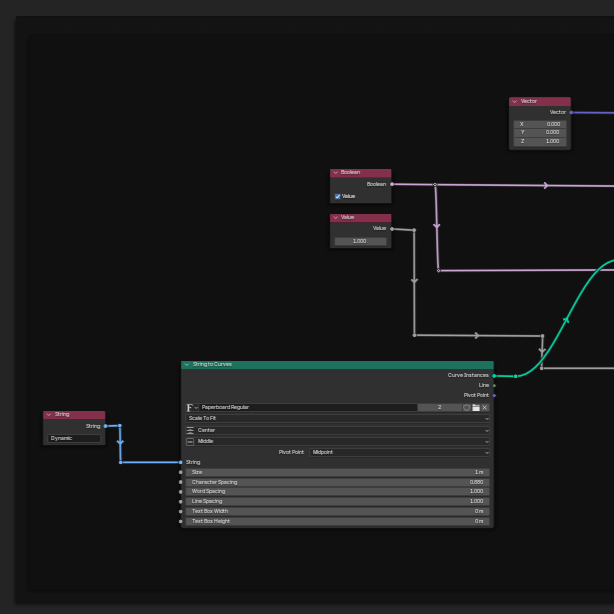Click the Vector node output socket
Image resolution: width=614 pixels, height=614 pixels.
coord(571,112)
